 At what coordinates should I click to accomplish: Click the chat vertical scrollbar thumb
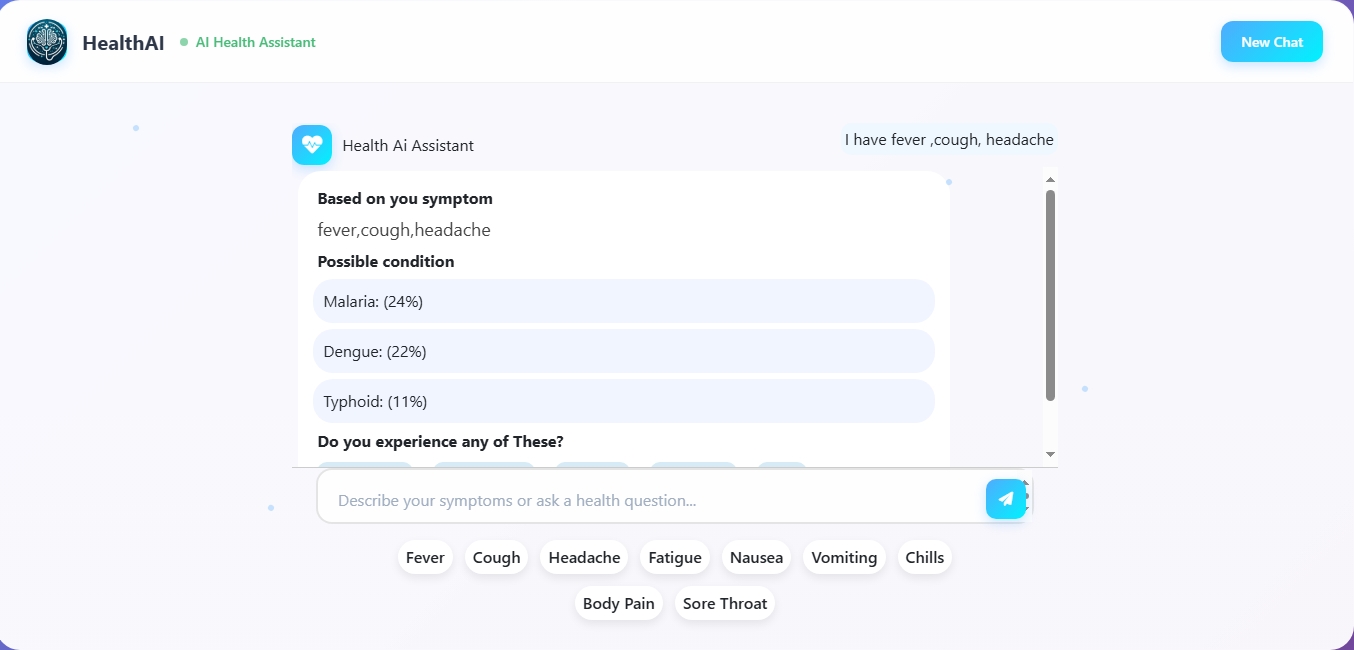point(1050,295)
